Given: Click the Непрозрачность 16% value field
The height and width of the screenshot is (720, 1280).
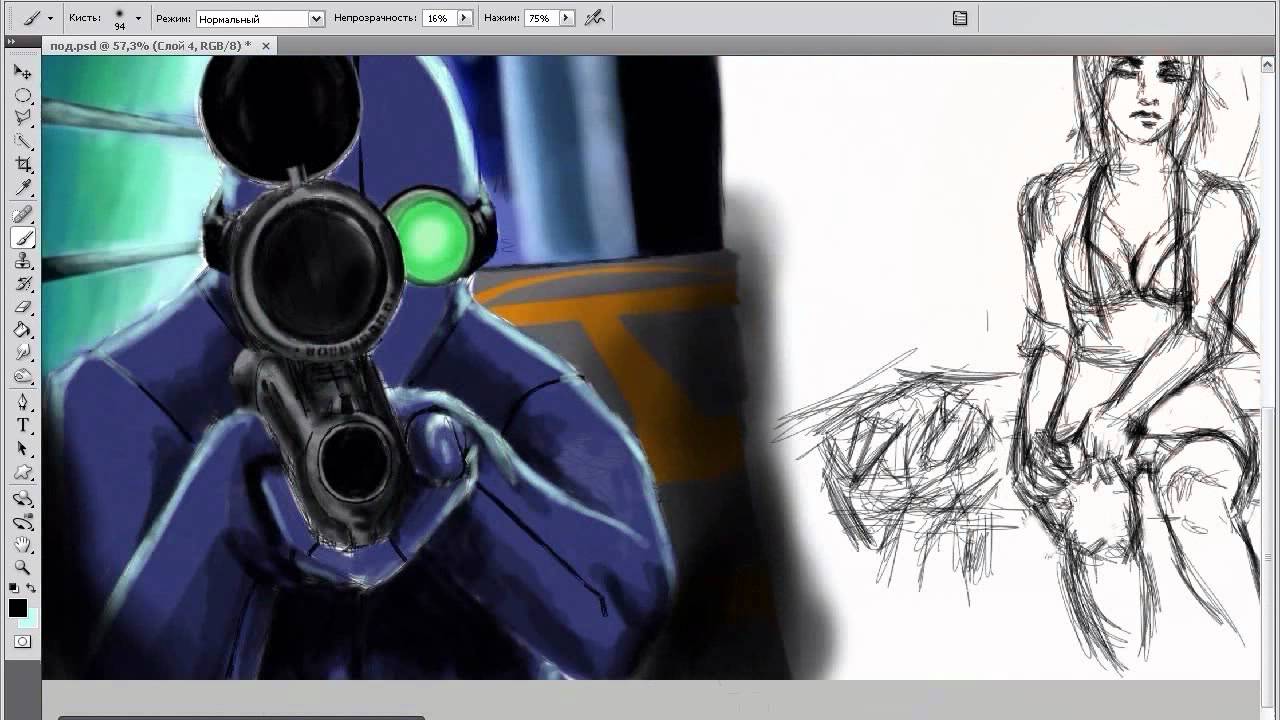Looking at the screenshot, I should point(439,18).
